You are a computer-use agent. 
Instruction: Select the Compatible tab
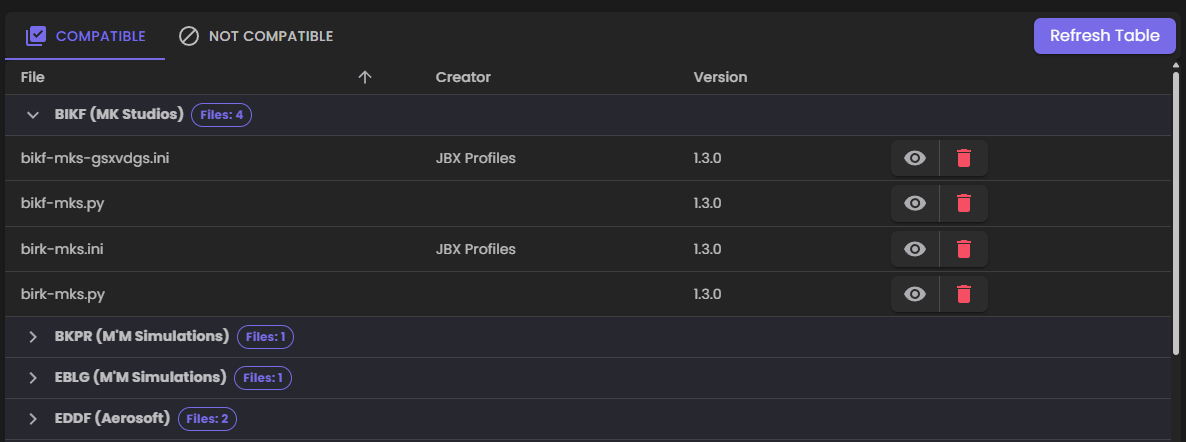pos(85,36)
